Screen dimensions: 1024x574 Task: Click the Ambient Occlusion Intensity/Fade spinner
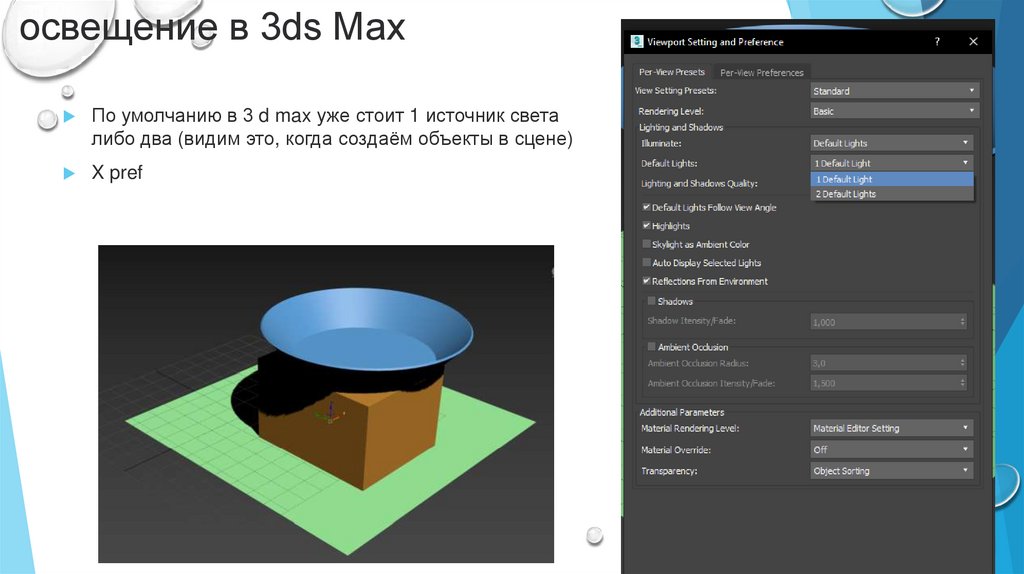(x=963, y=383)
